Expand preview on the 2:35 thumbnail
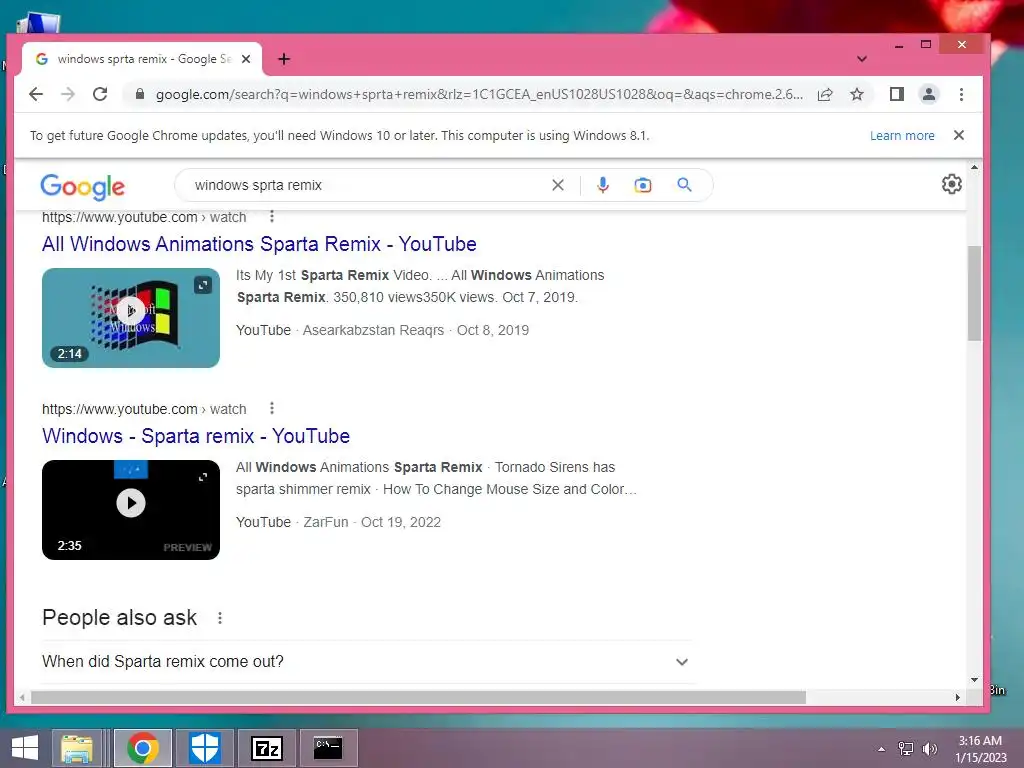Viewport: 1024px width, 768px height. coord(203,477)
